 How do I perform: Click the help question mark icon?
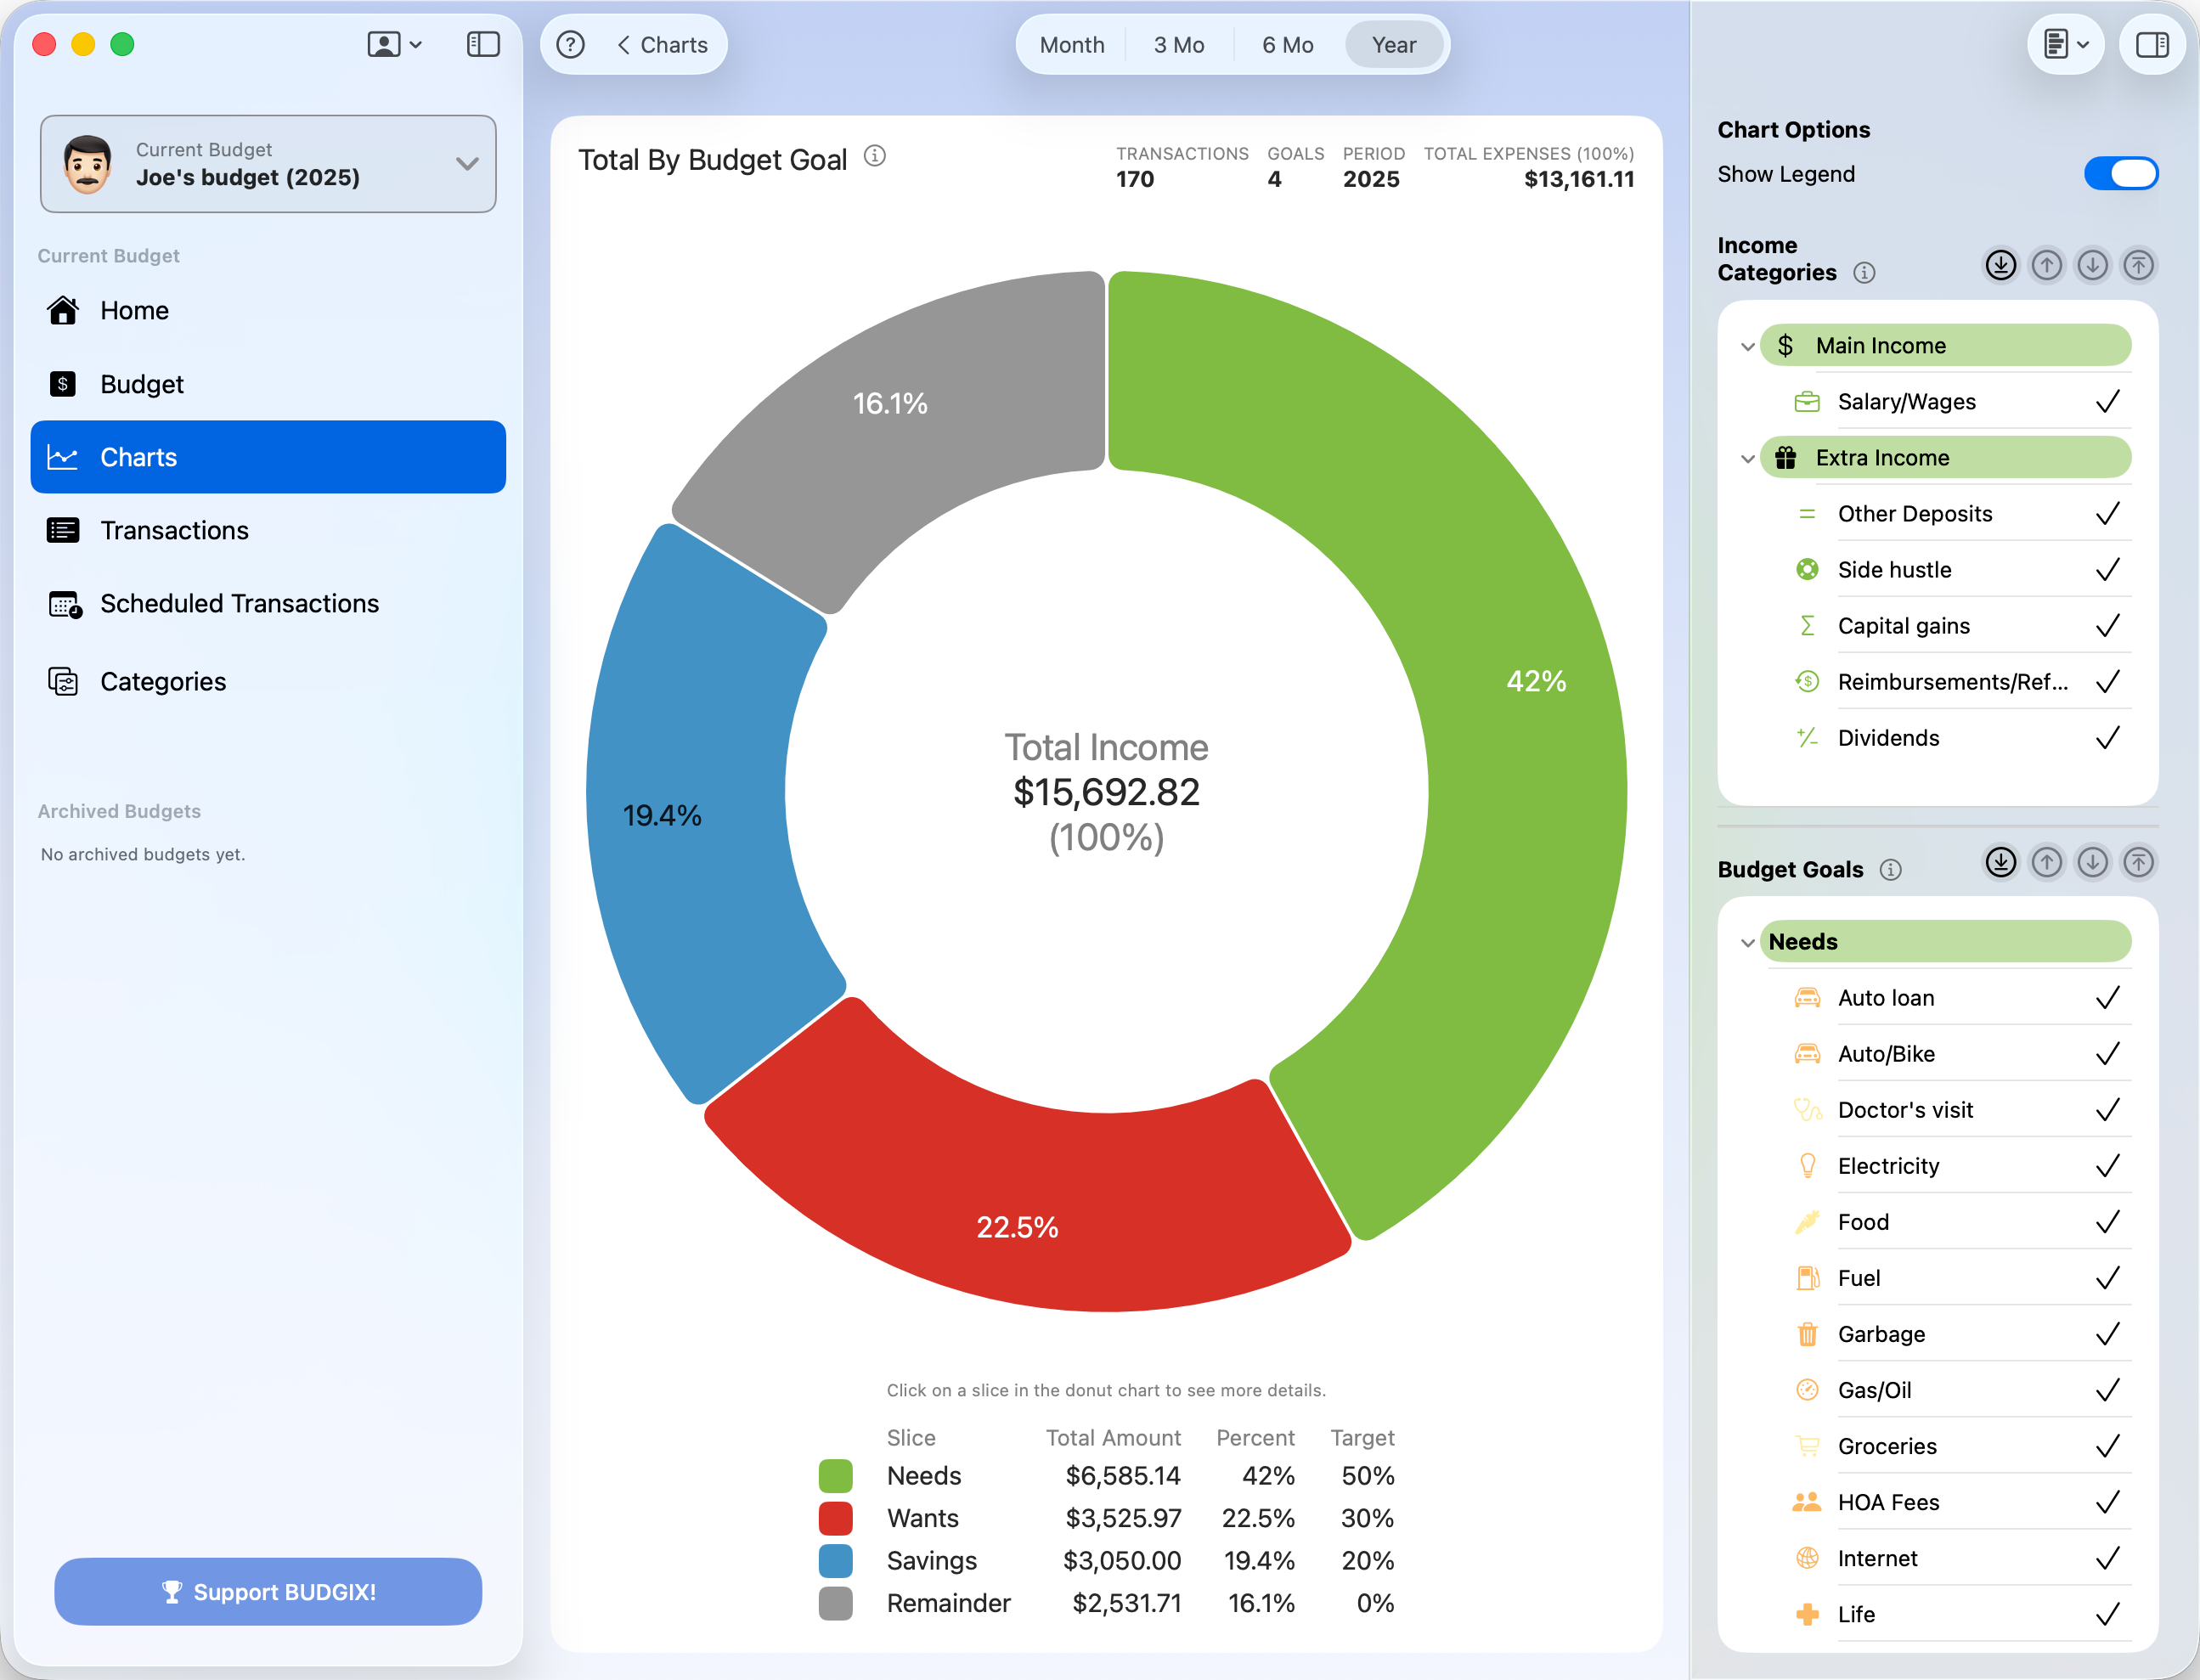point(570,45)
